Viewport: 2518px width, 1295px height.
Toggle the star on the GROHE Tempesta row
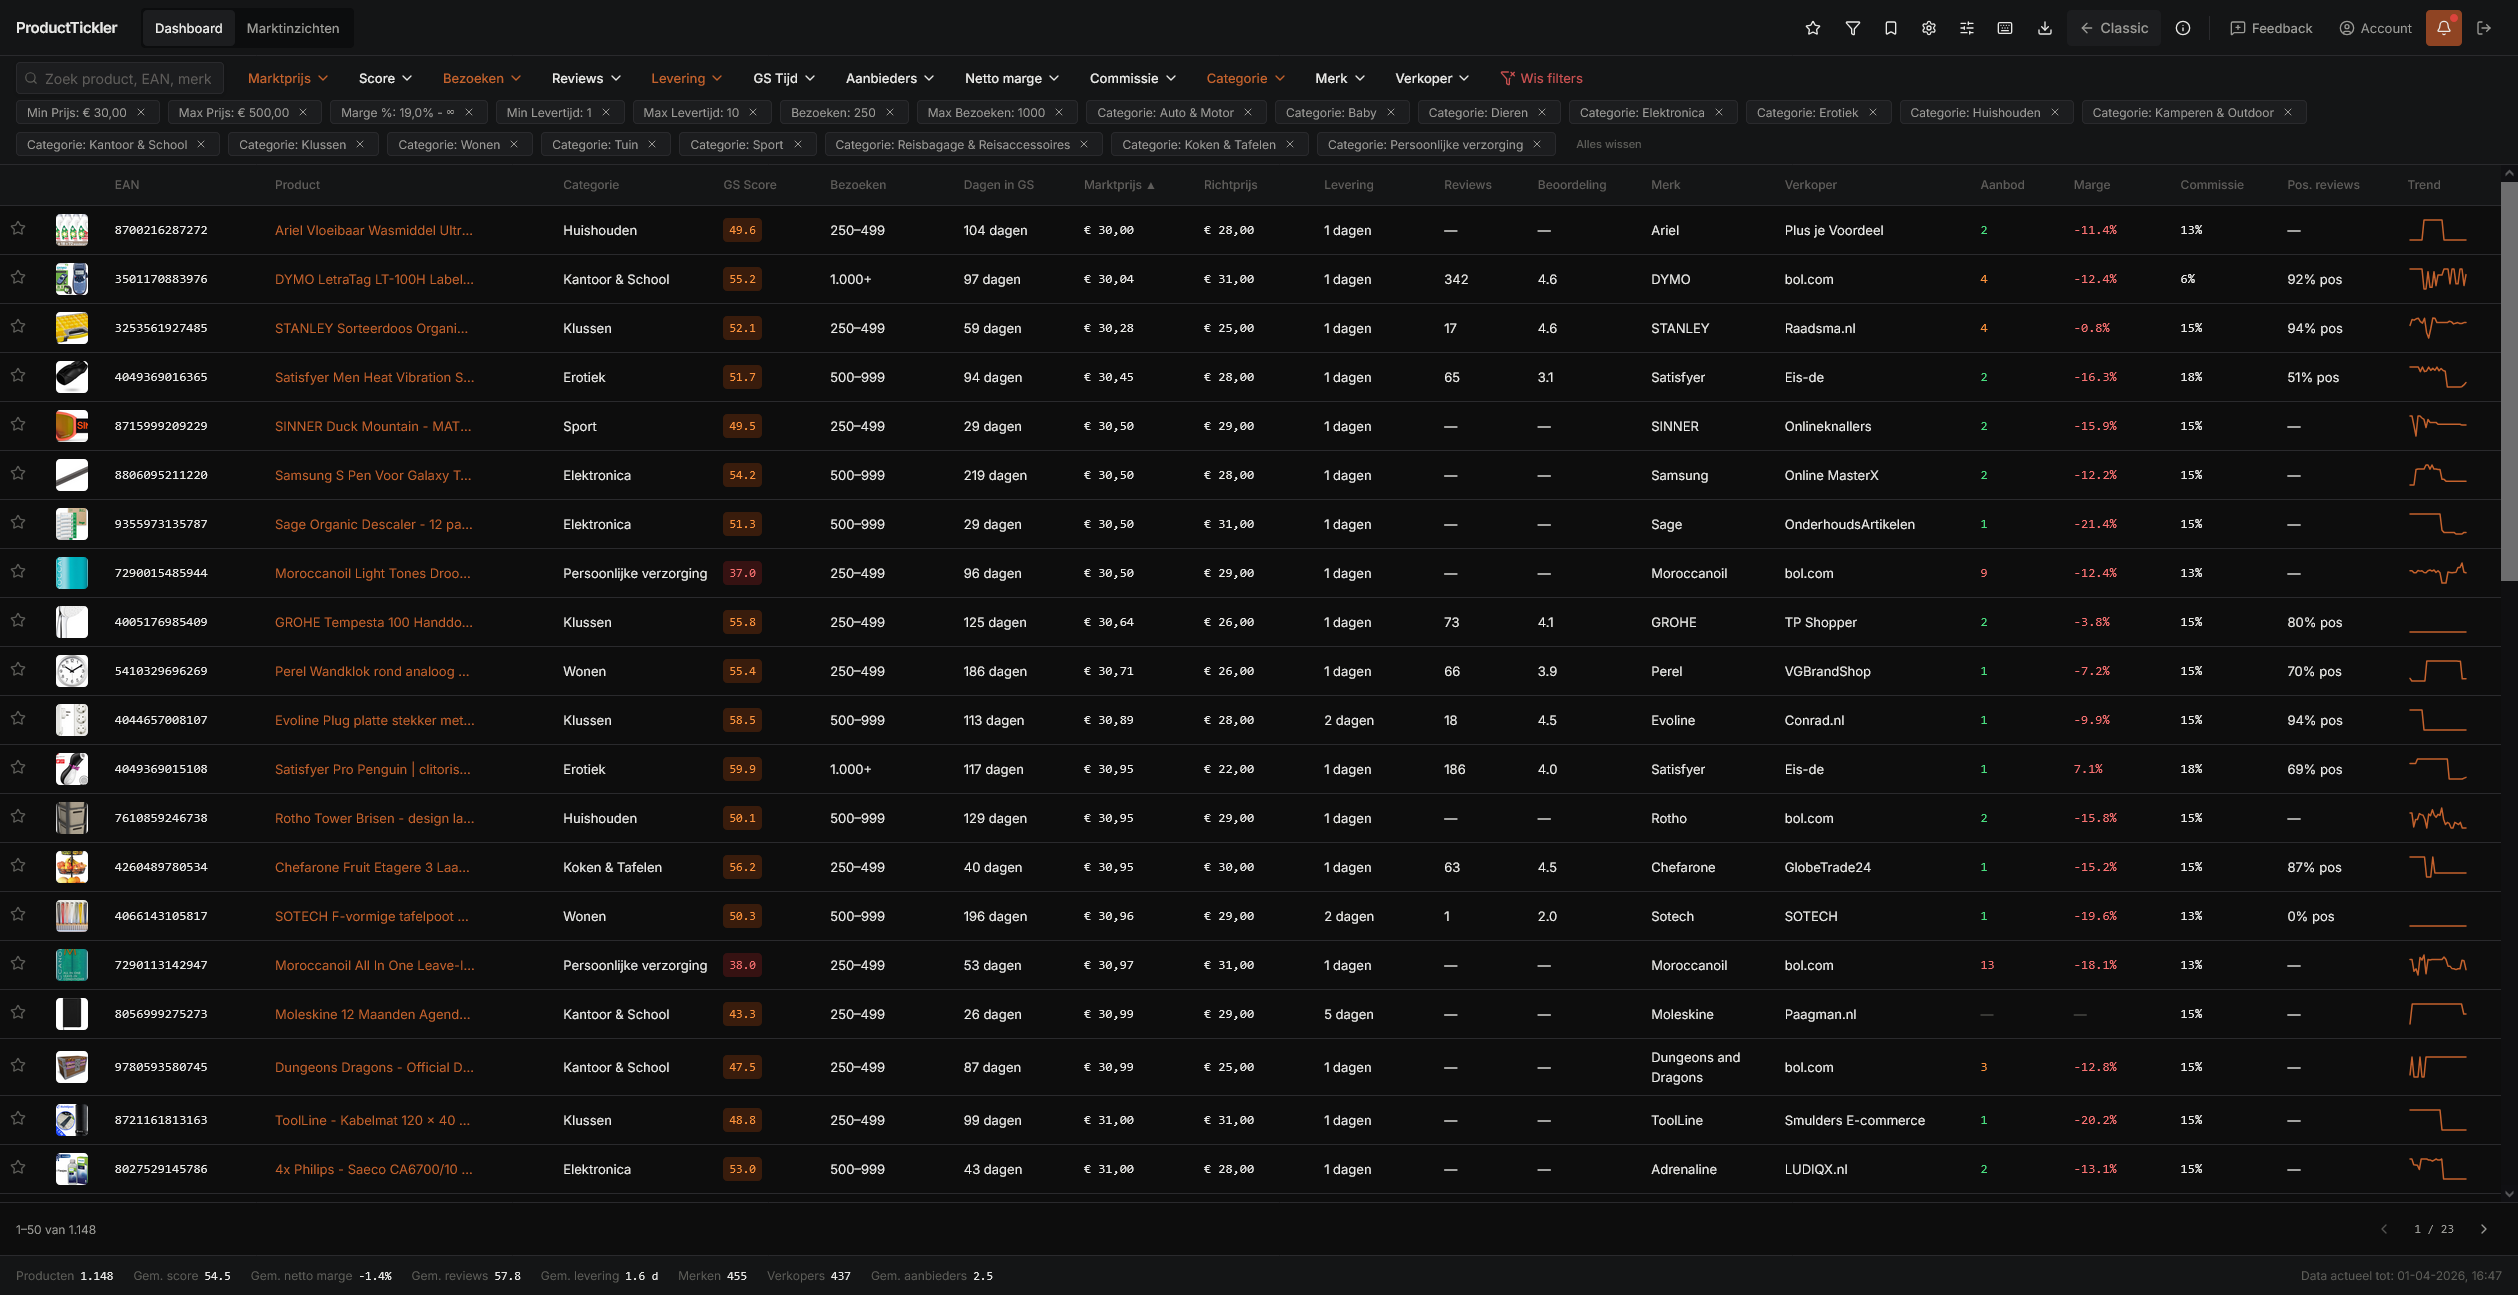(18, 622)
